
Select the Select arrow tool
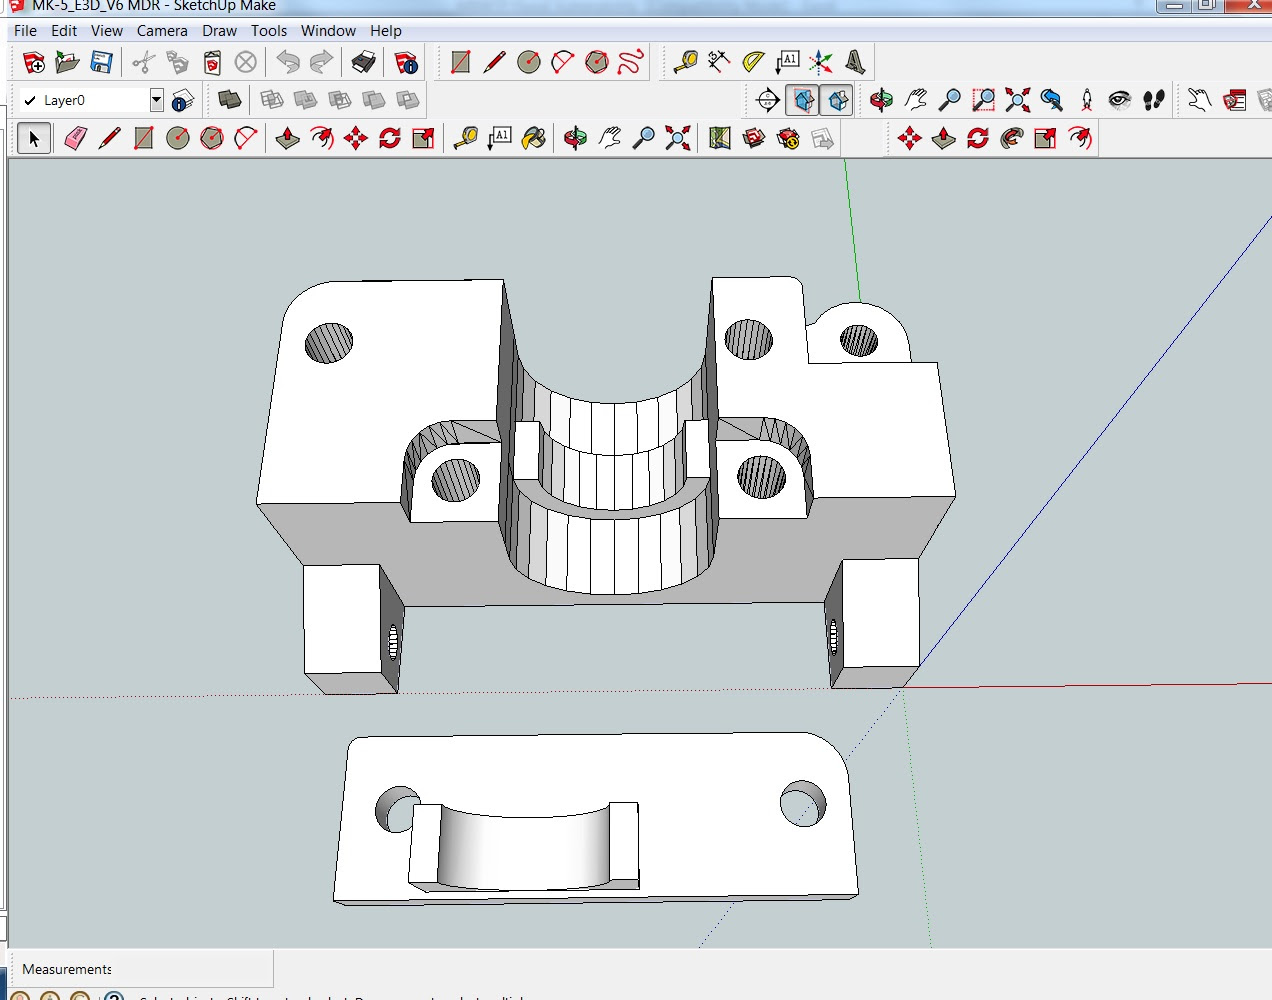(x=34, y=138)
